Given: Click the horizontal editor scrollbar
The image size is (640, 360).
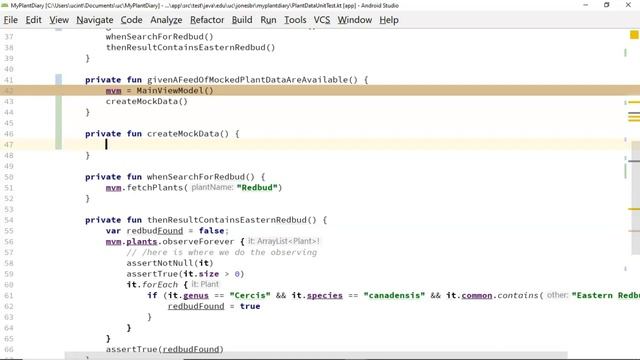Looking at the screenshot, I should tap(316, 356).
